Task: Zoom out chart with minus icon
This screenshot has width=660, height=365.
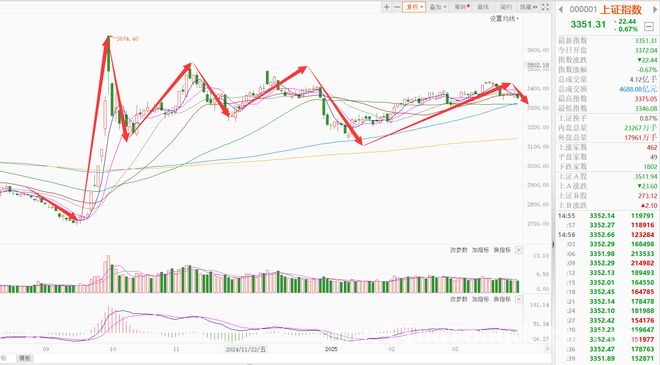Action: 397,7
